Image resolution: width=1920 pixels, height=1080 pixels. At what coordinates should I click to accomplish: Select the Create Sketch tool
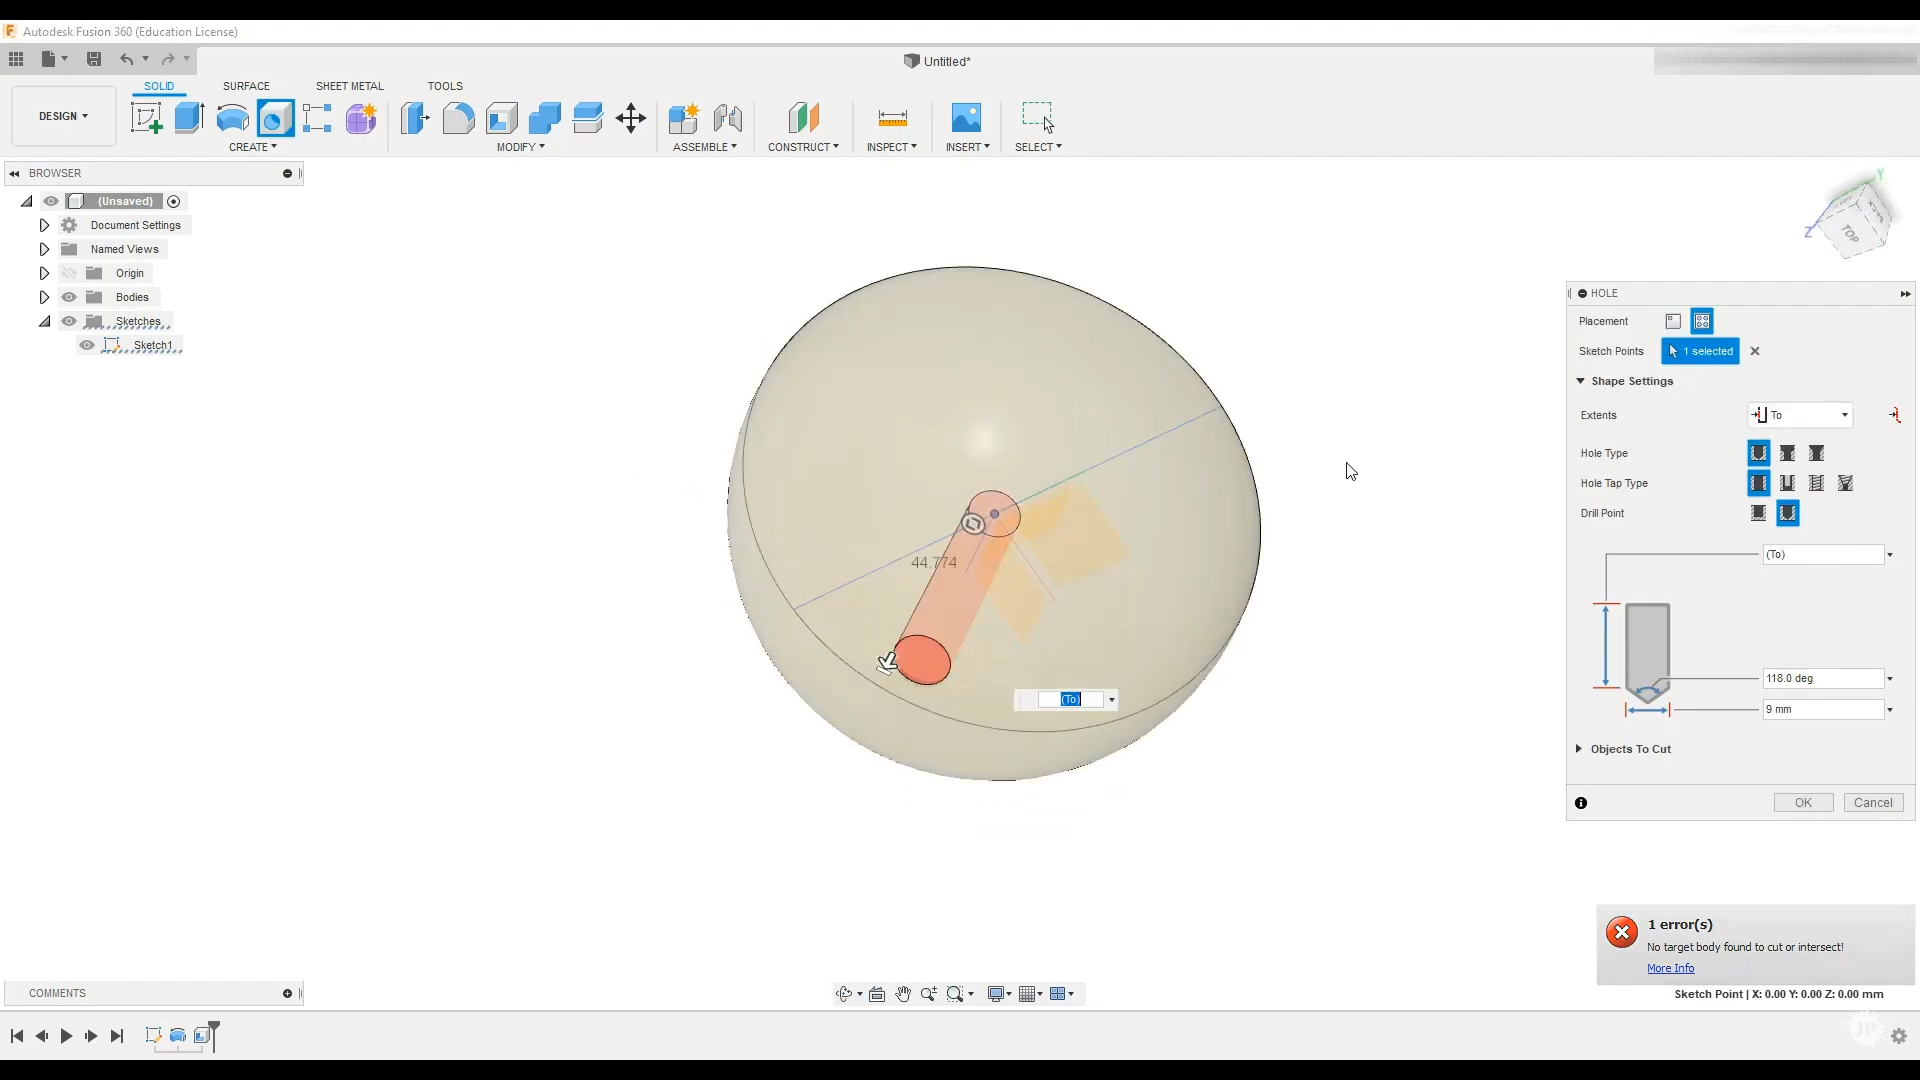(x=147, y=118)
